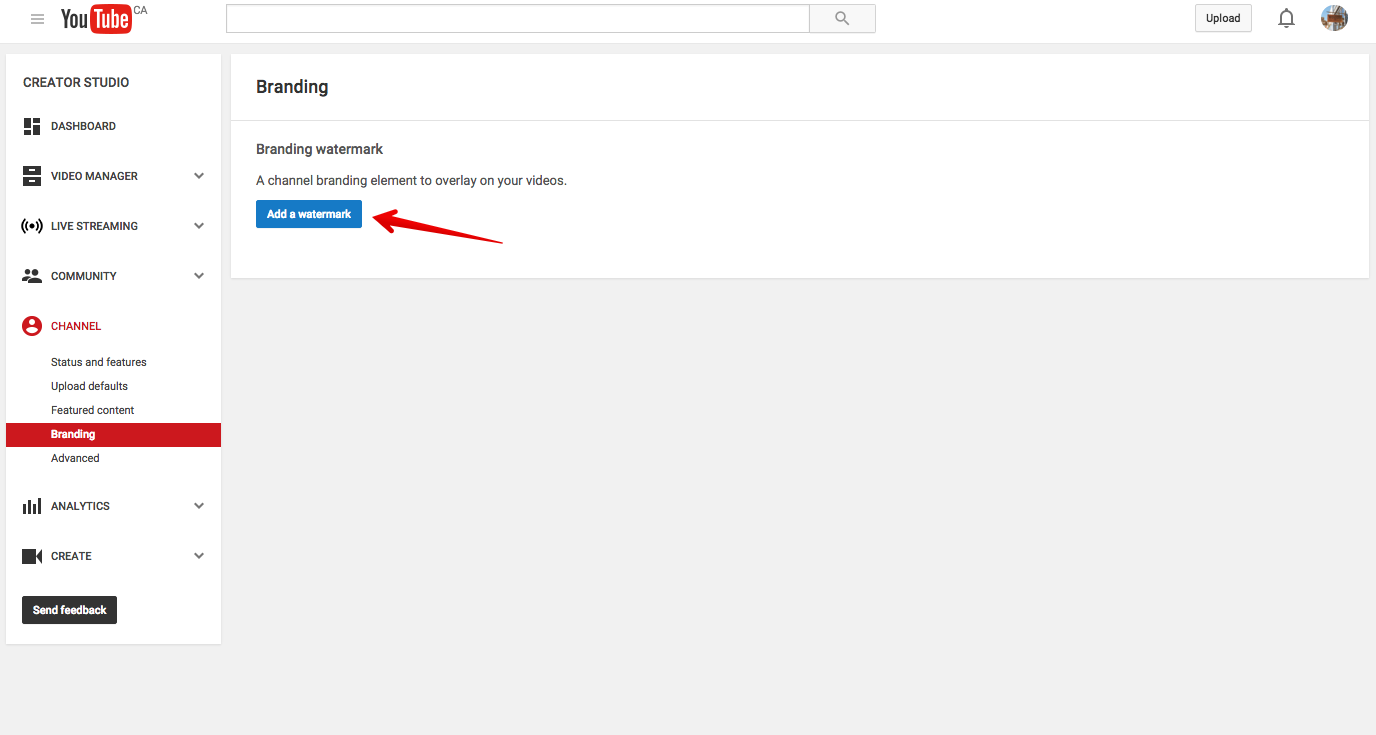1376x735 pixels.
Task: Open the account avatar menu
Action: (1334, 18)
